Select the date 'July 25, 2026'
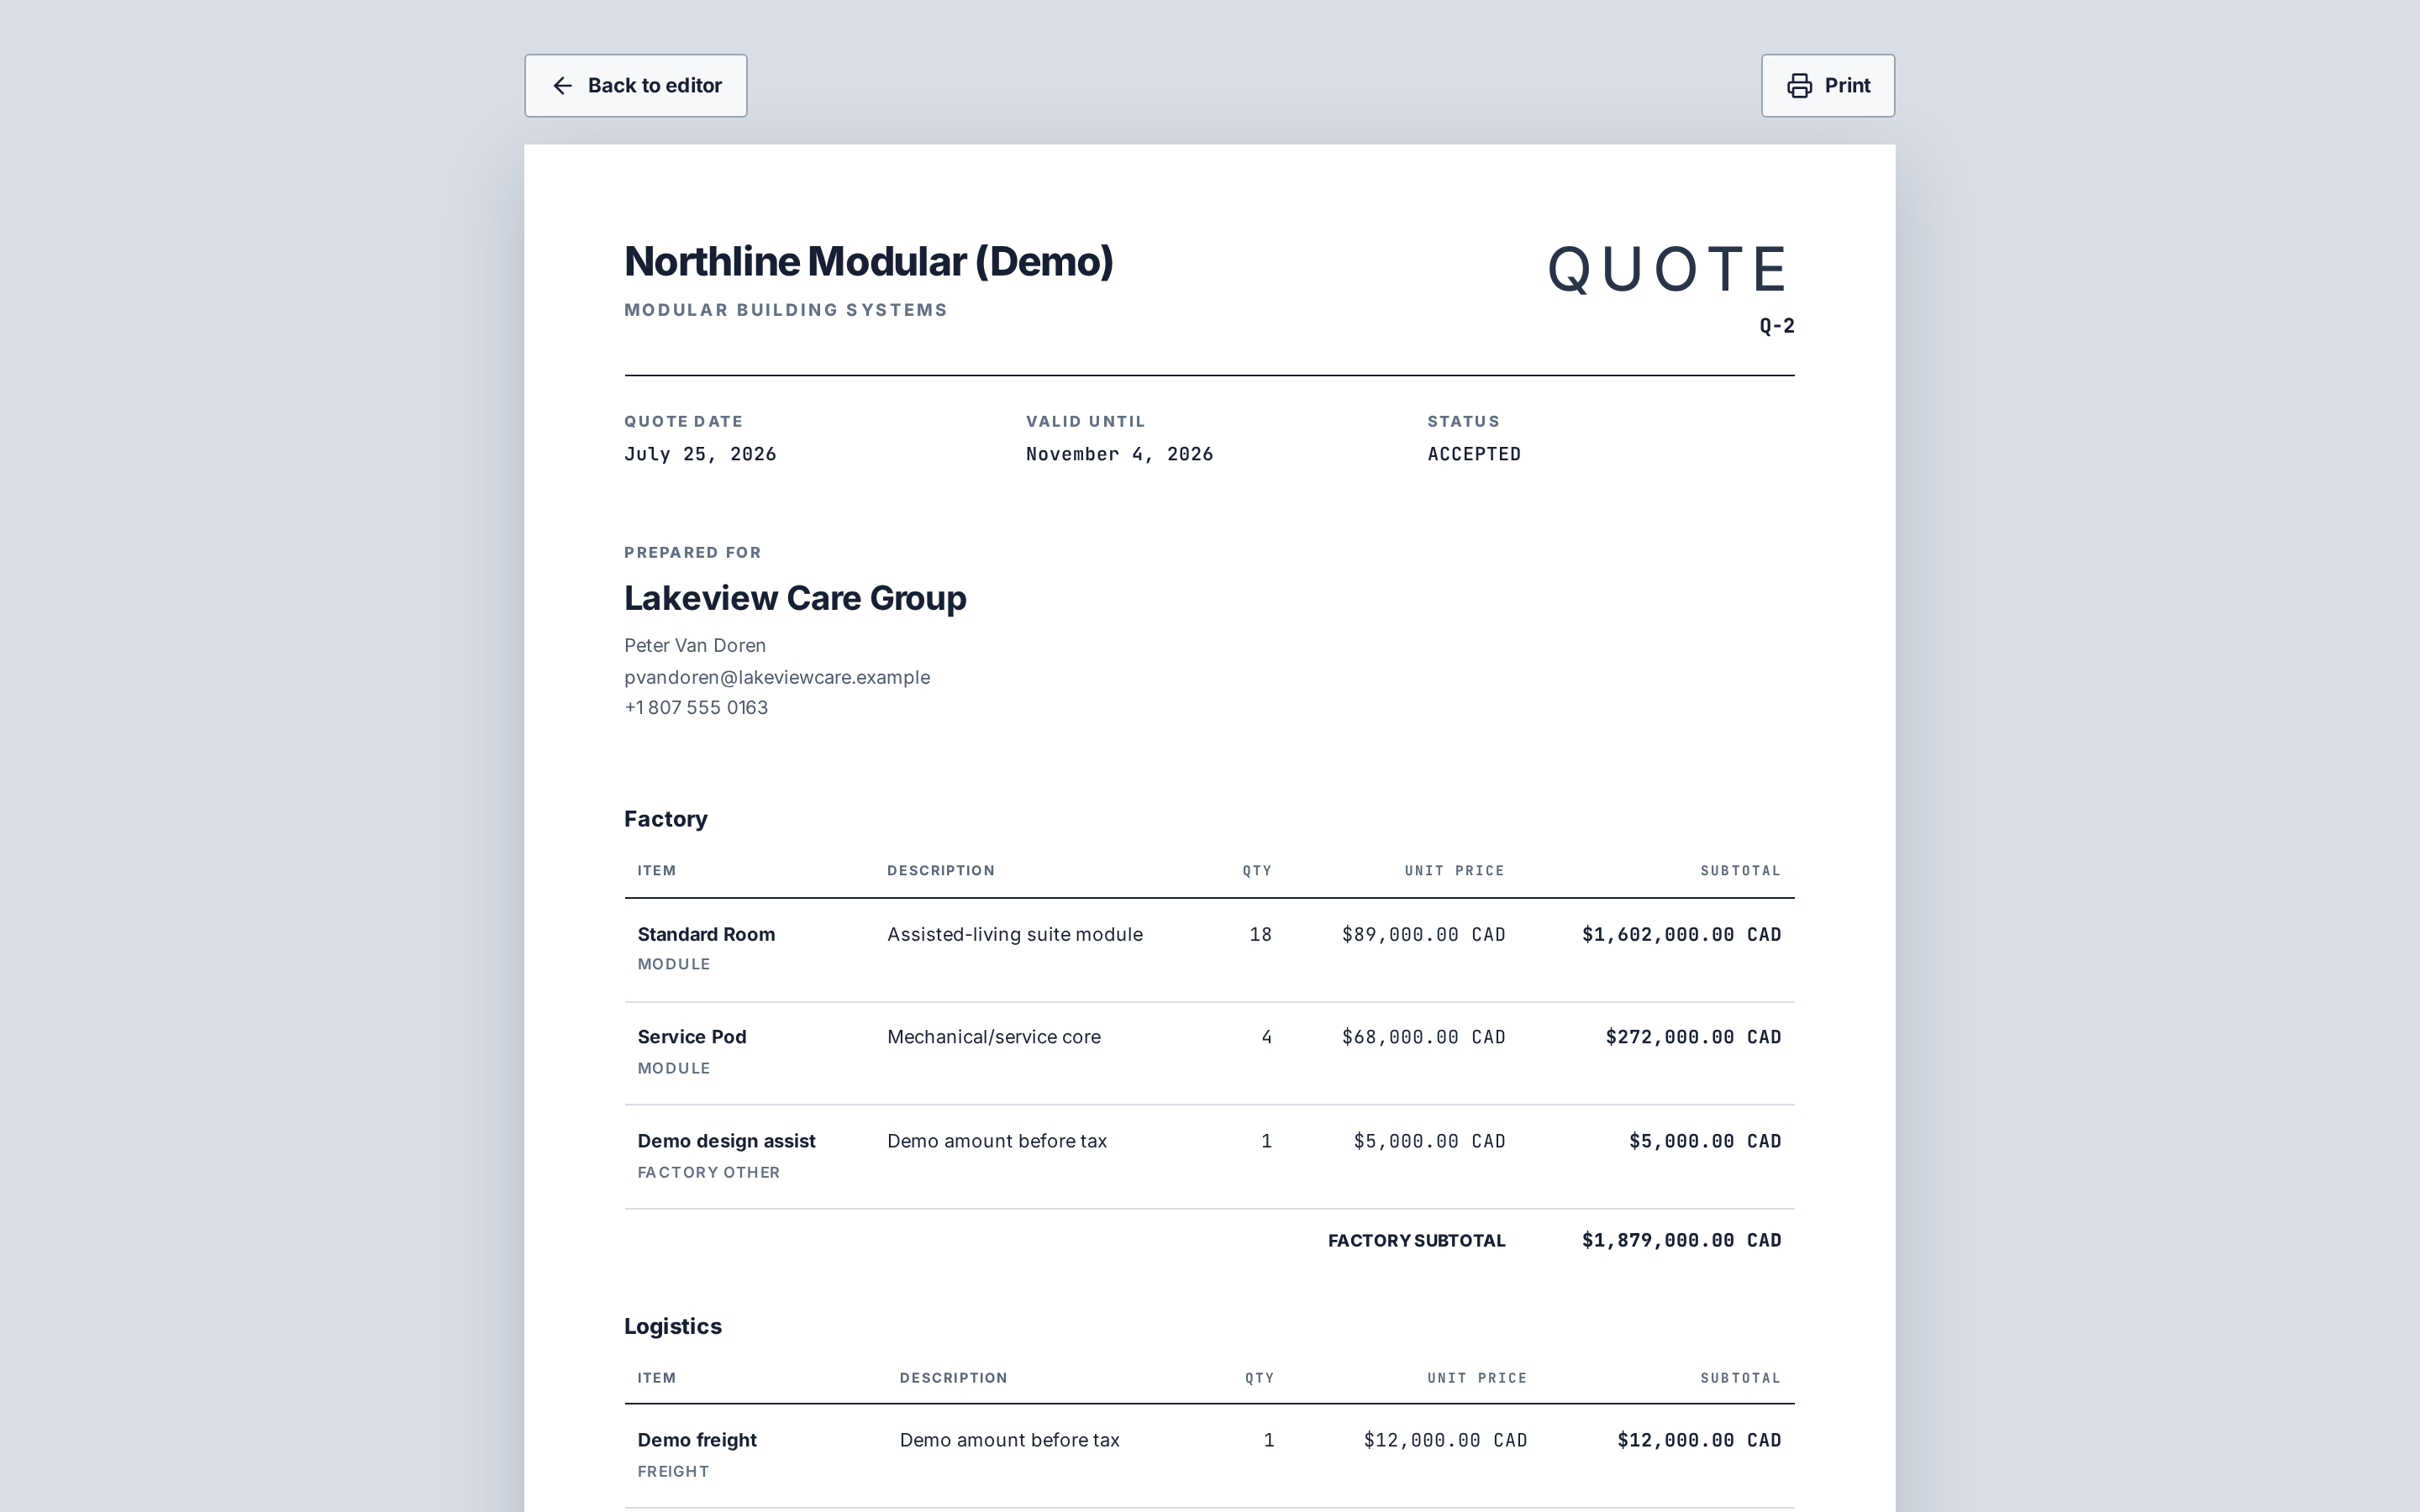The image size is (2420, 1512). 700,454
